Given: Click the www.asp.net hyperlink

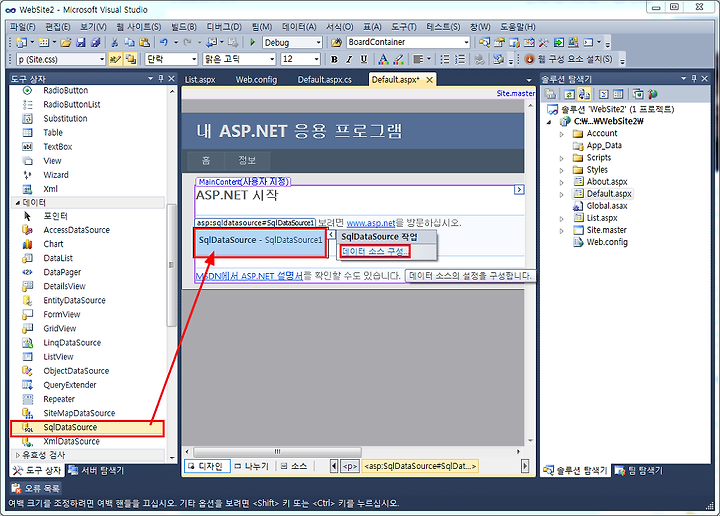Looking at the screenshot, I should pyautogui.click(x=371, y=223).
